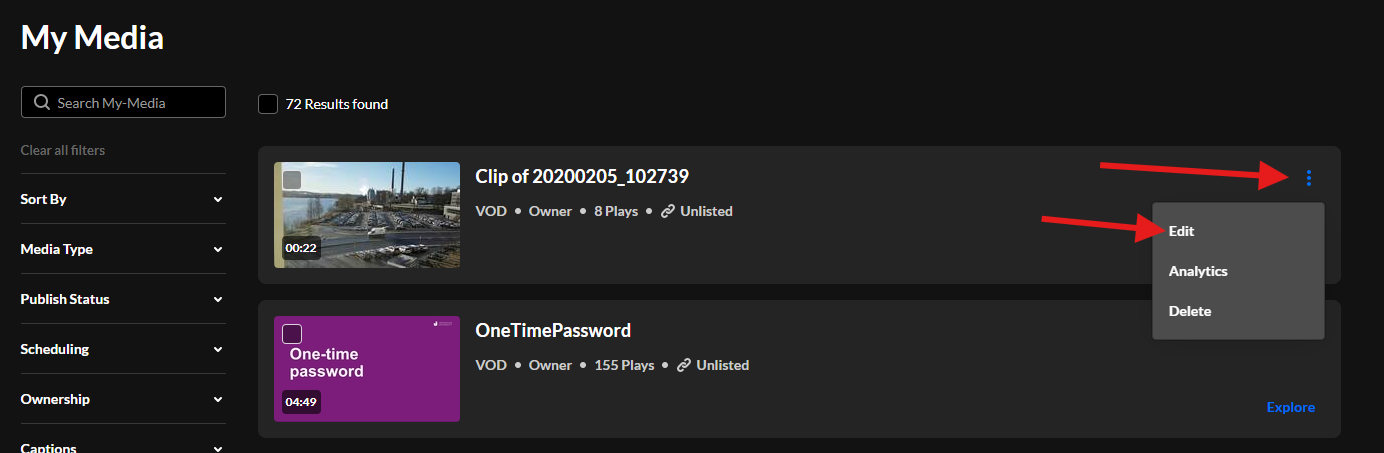Check the OneTimePassword video checkbox
1384x453 pixels.
point(292,334)
